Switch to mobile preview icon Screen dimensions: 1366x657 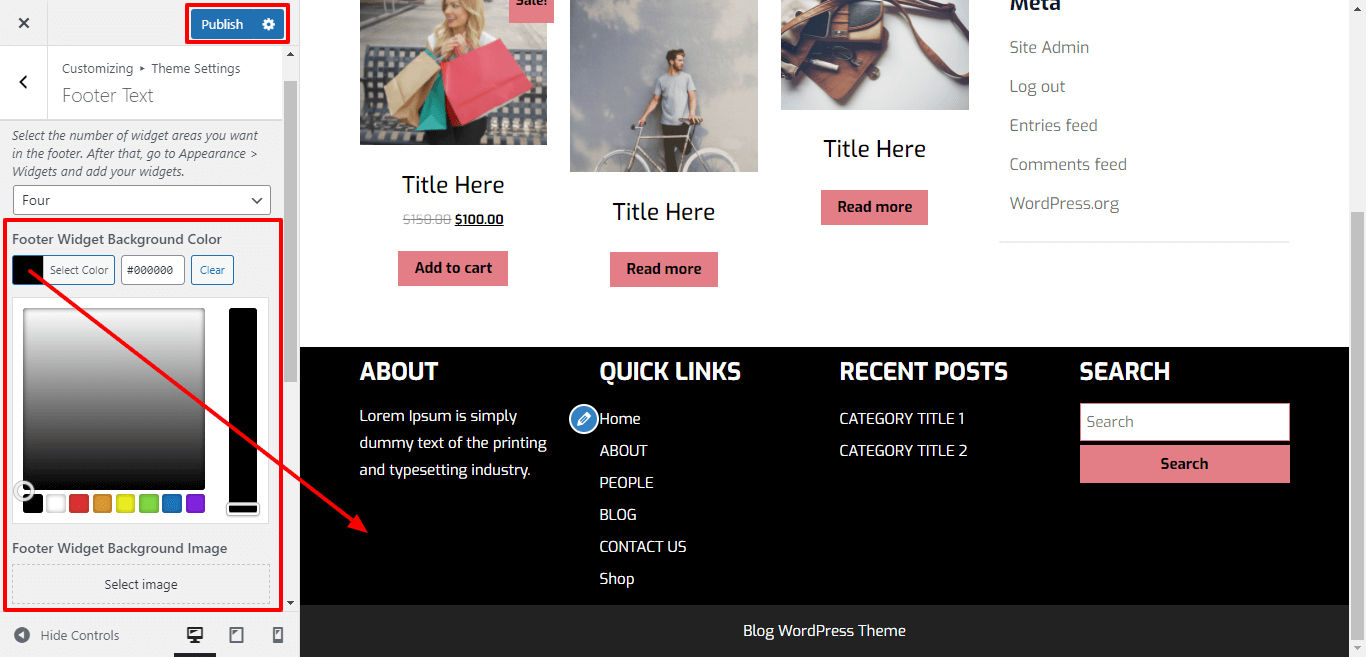278,635
